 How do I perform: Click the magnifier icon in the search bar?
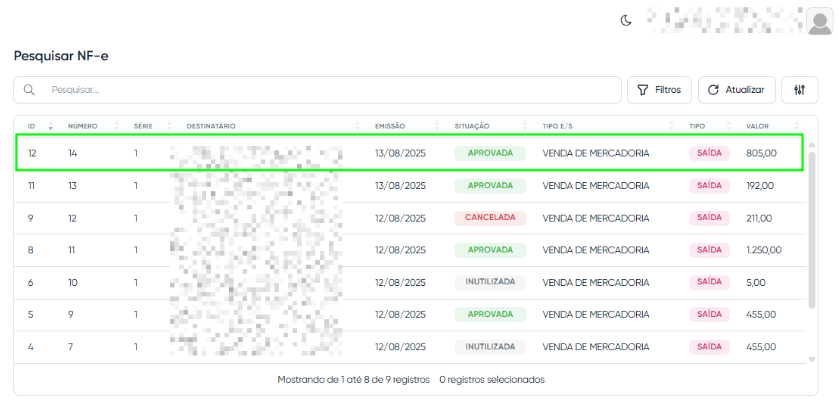(x=30, y=90)
